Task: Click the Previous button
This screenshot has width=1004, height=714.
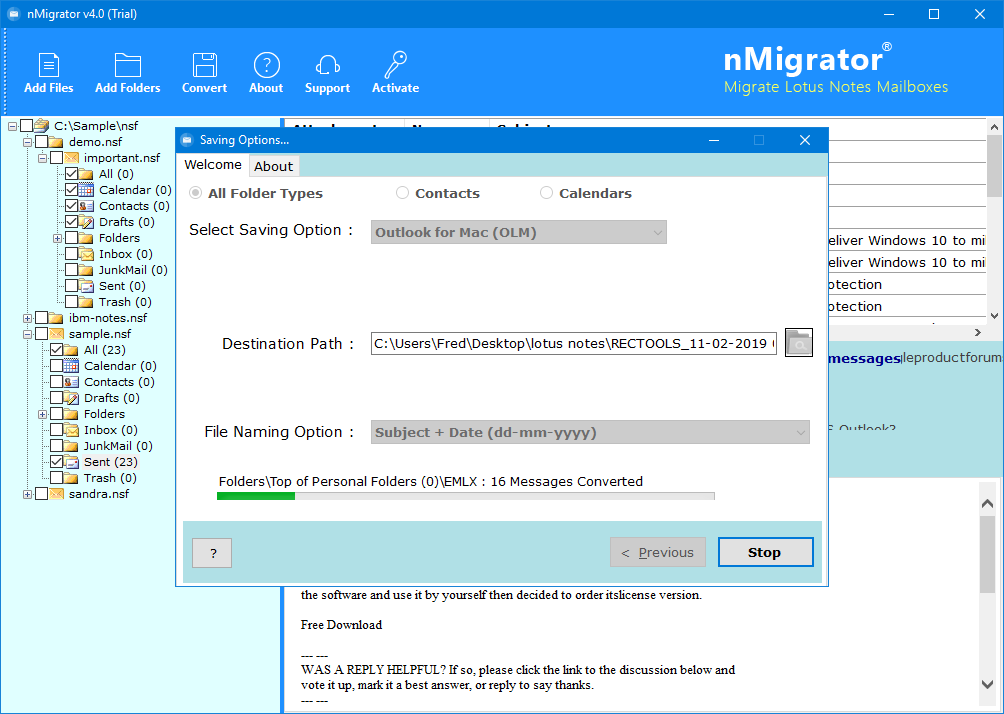Action: 658,552
